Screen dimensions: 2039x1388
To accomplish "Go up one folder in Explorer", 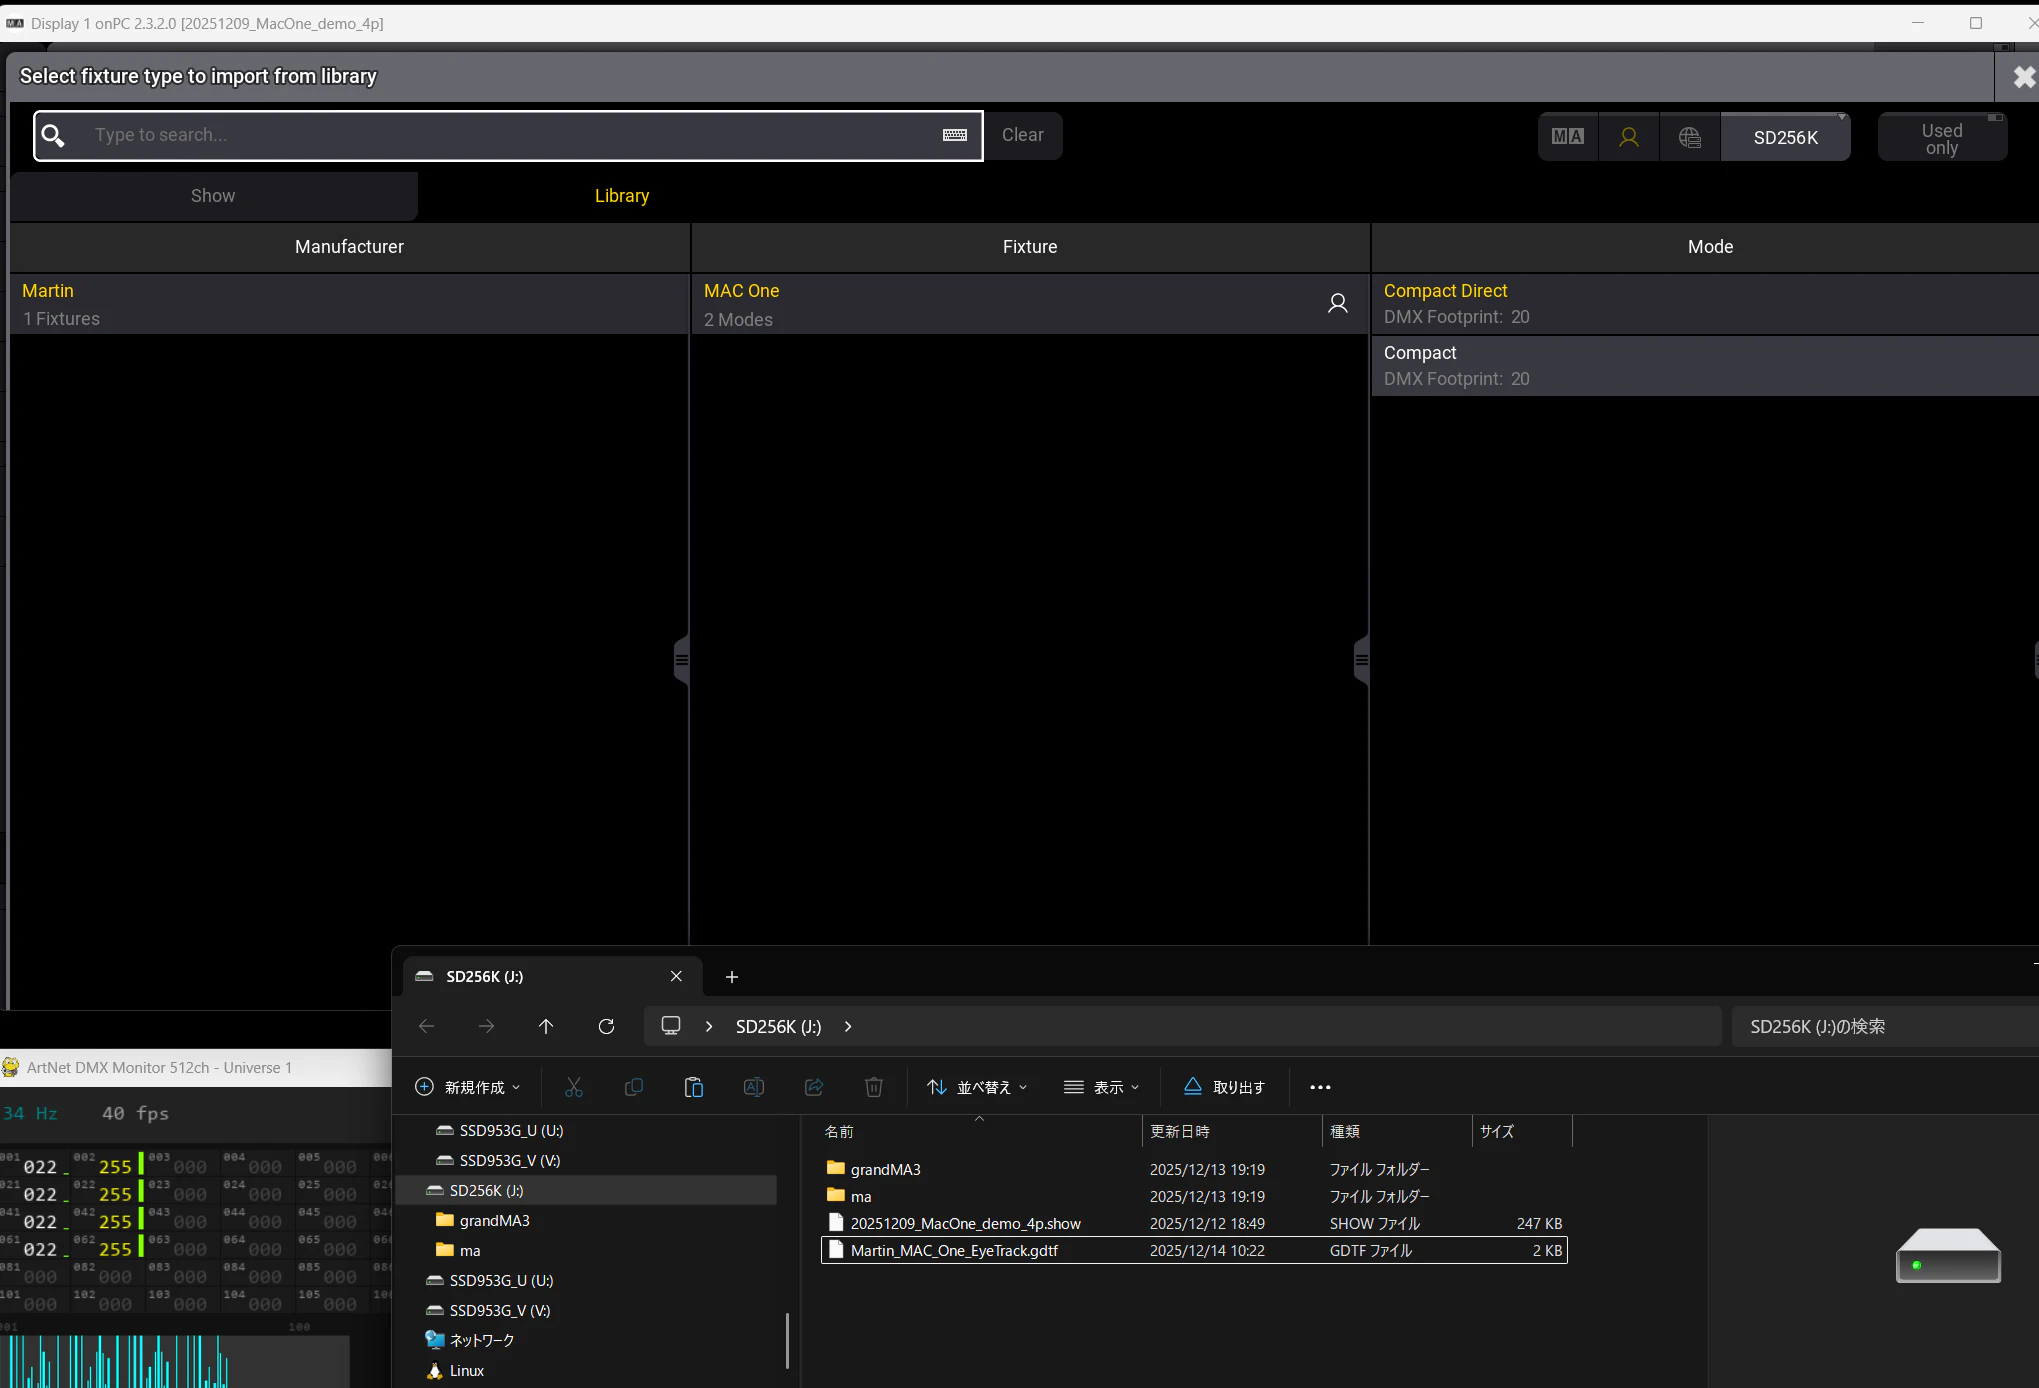I will (x=546, y=1026).
